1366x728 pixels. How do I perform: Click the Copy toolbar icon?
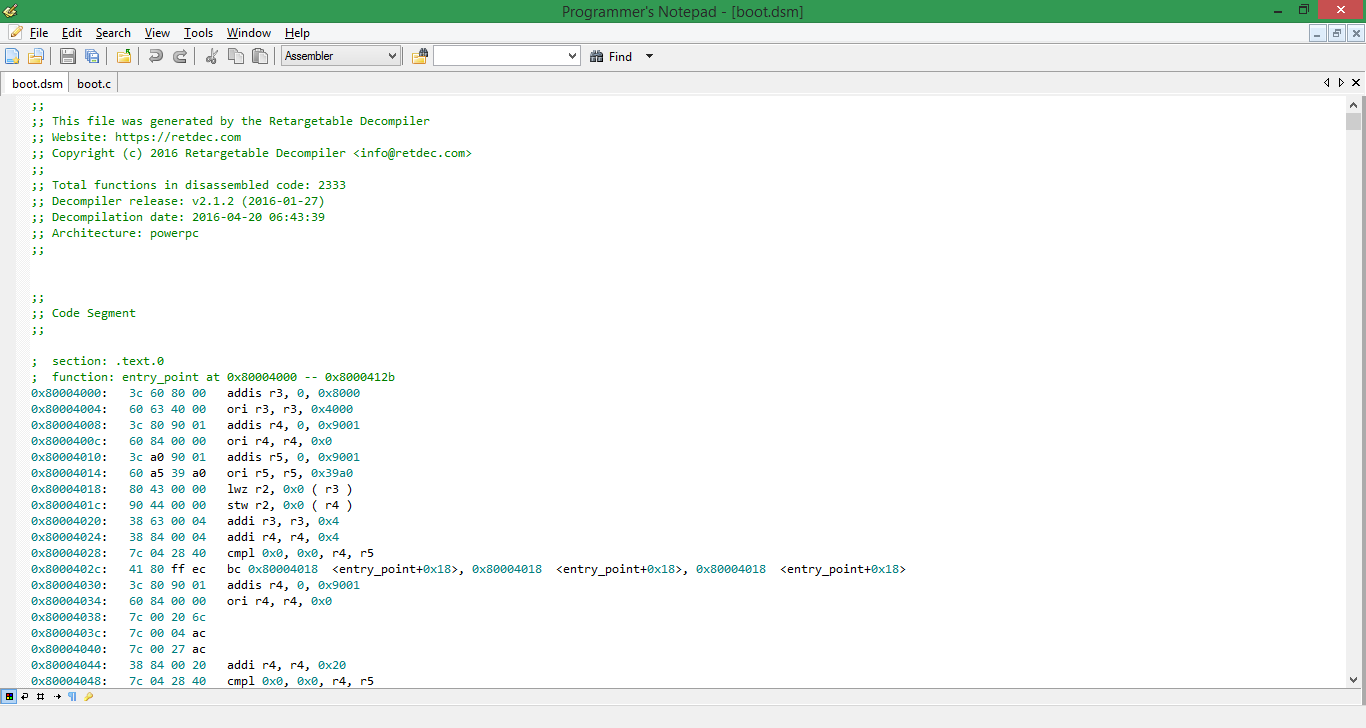pyautogui.click(x=236, y=57)
